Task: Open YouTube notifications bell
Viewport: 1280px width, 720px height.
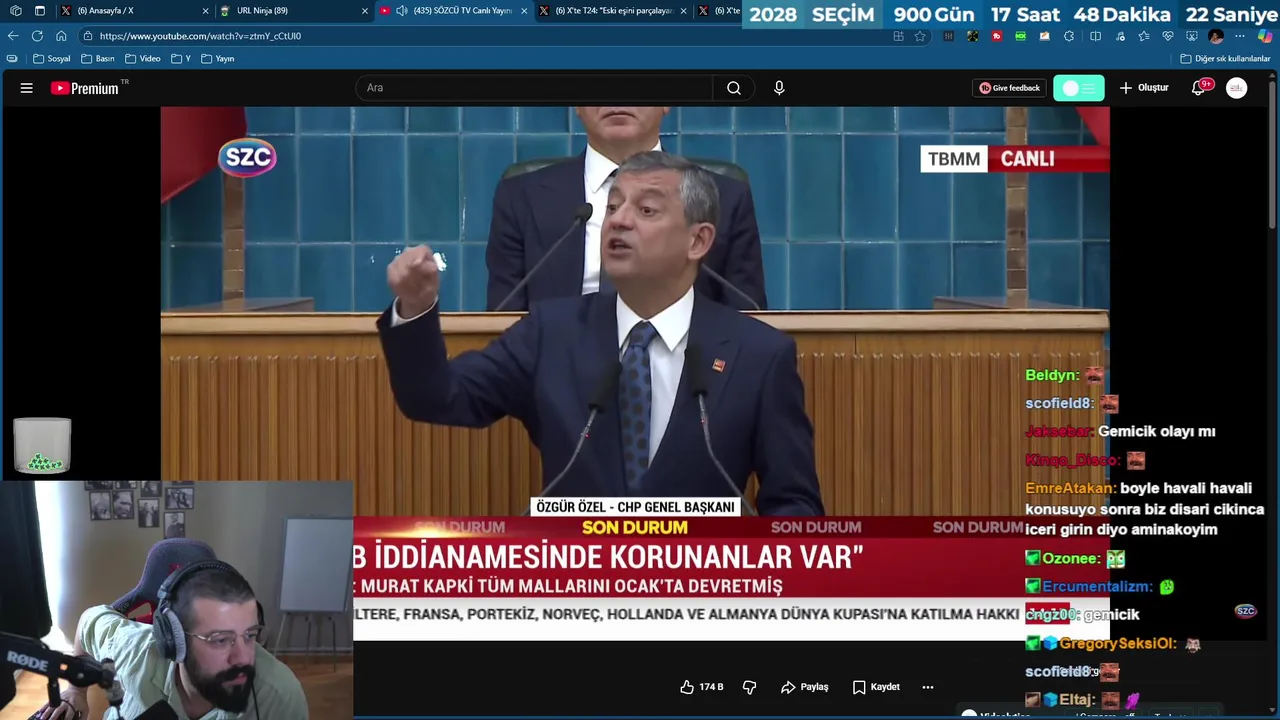Action: (x=1198, y=88)
